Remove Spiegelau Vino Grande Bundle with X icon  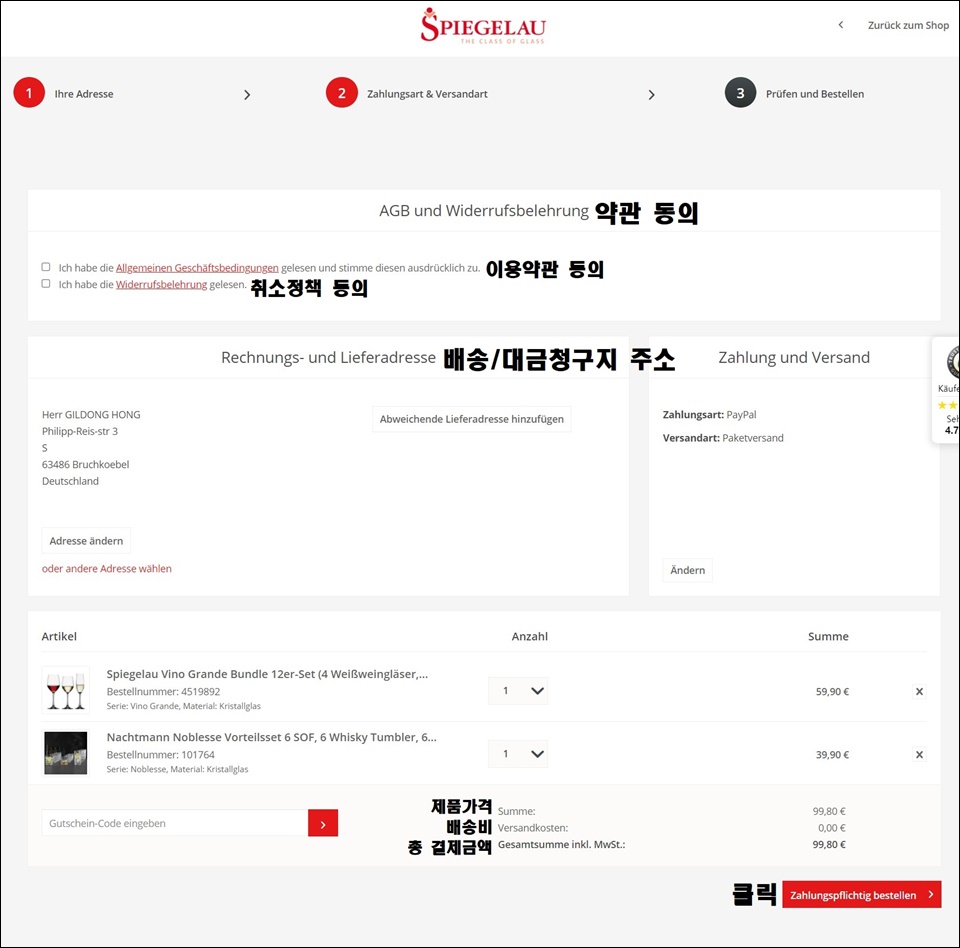pyautogui.click(x=919, y=691)
